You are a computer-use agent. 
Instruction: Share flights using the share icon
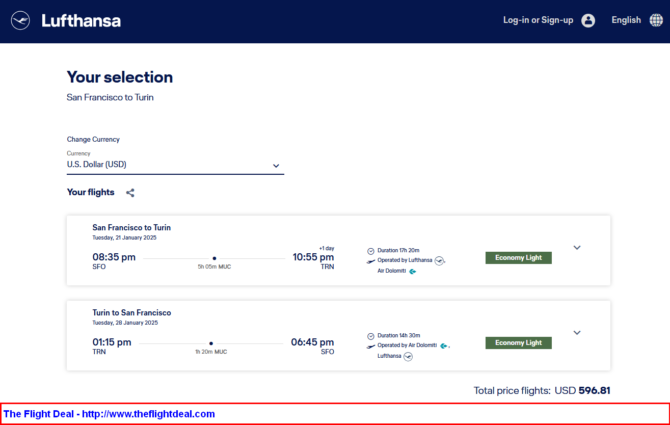[130, 193]
